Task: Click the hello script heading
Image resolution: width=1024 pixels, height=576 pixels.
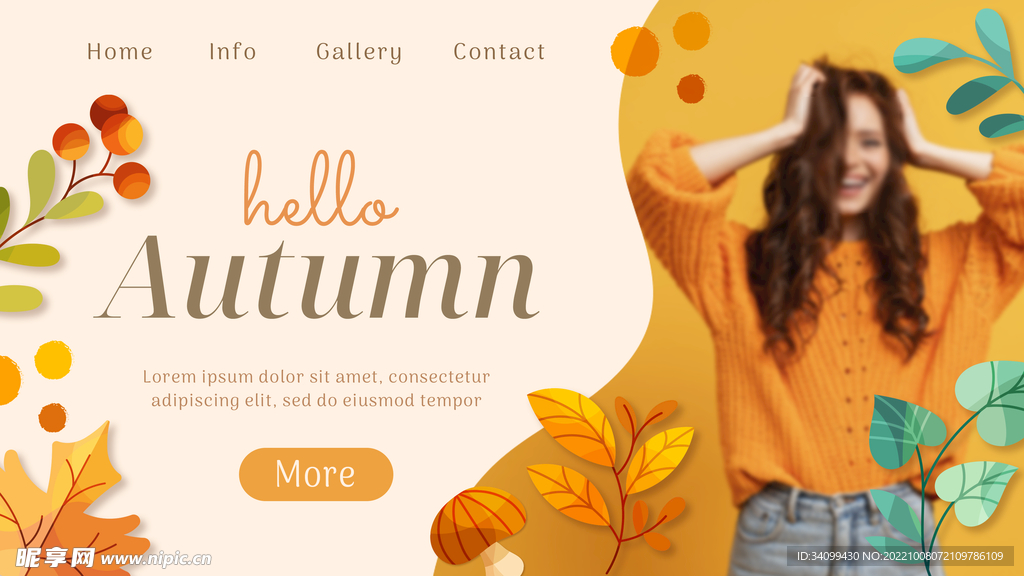Action: click(x=320, y=189)
